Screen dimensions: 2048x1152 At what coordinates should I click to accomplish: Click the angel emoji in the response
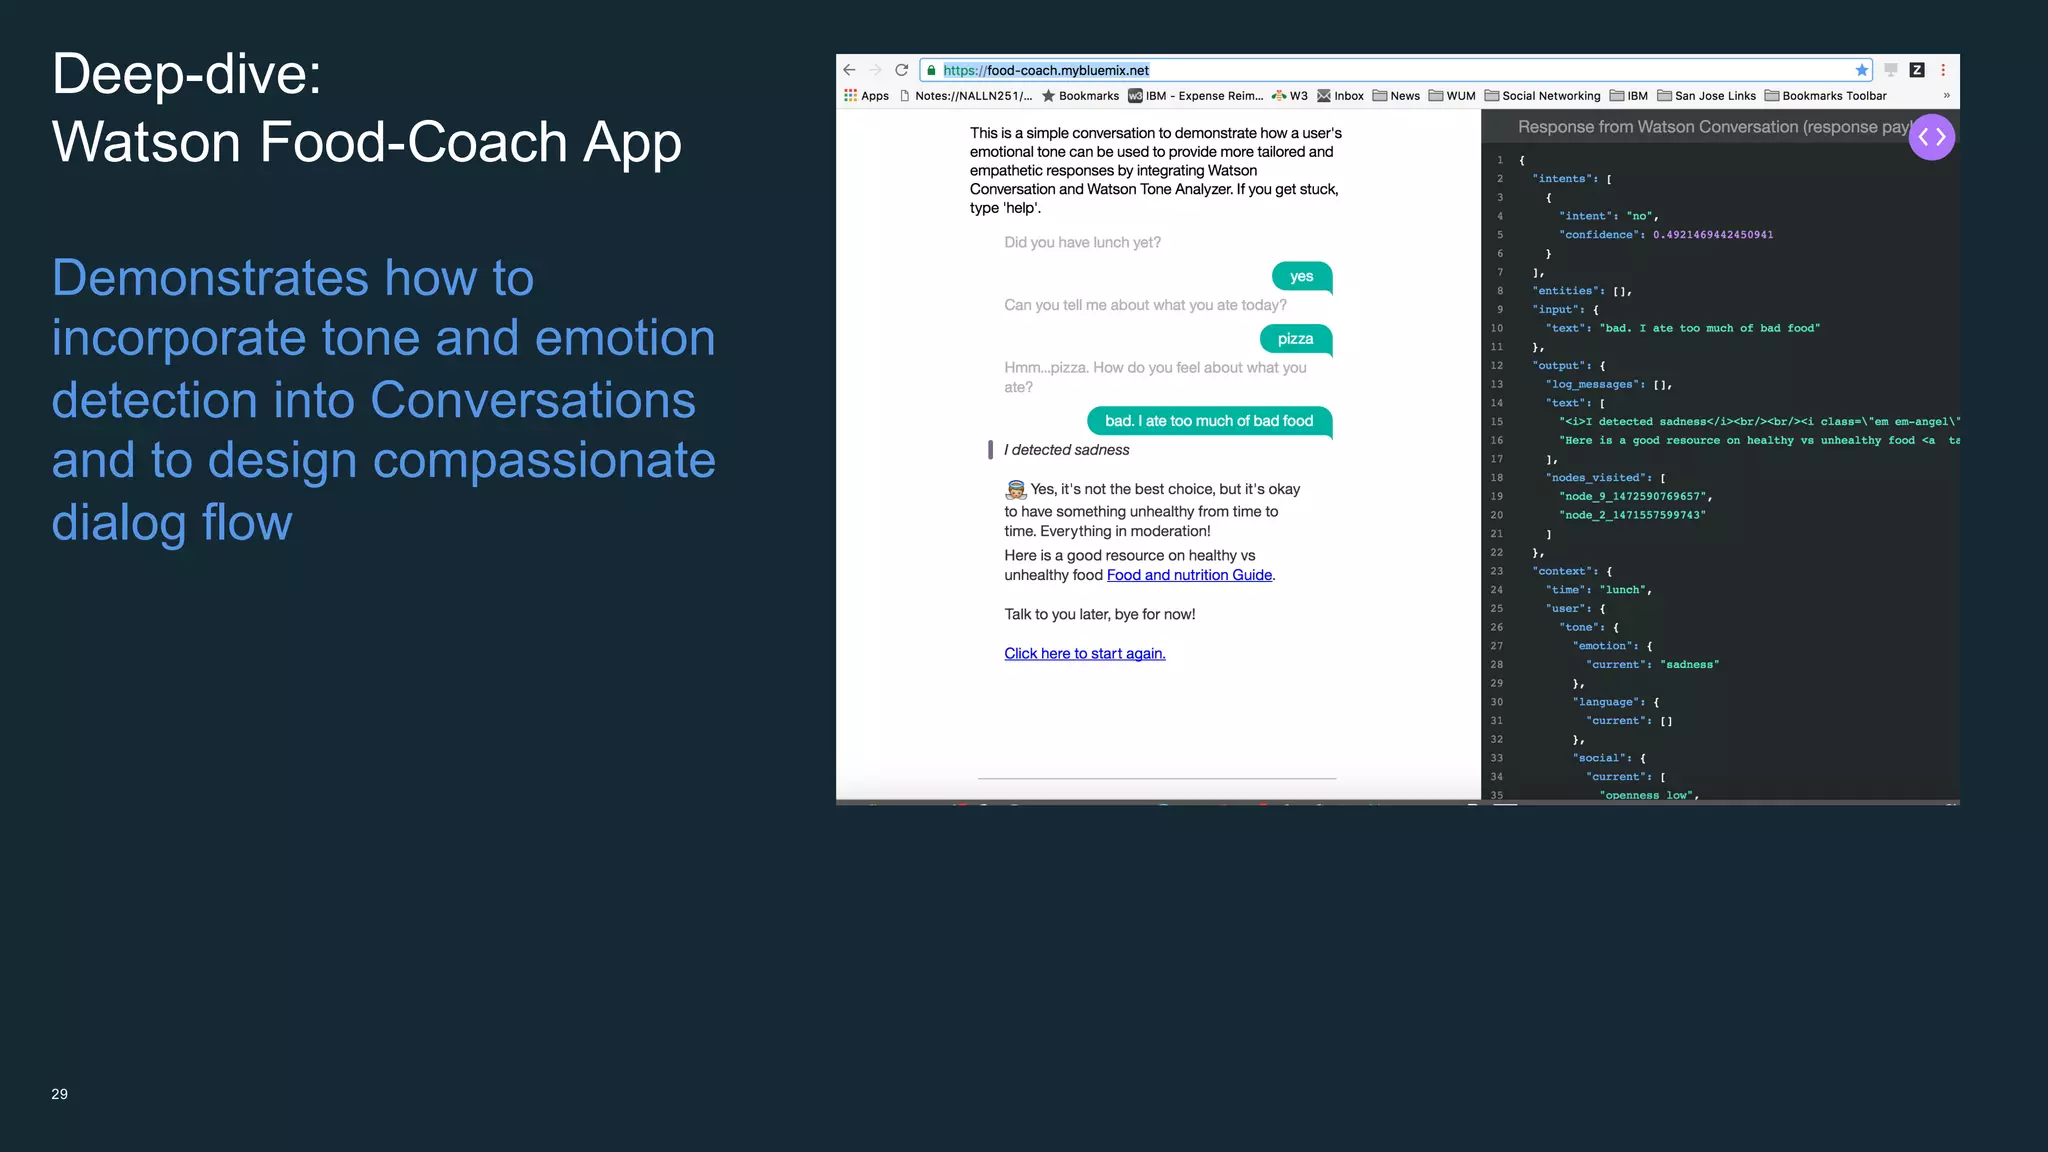click(x=1016, y=489)
